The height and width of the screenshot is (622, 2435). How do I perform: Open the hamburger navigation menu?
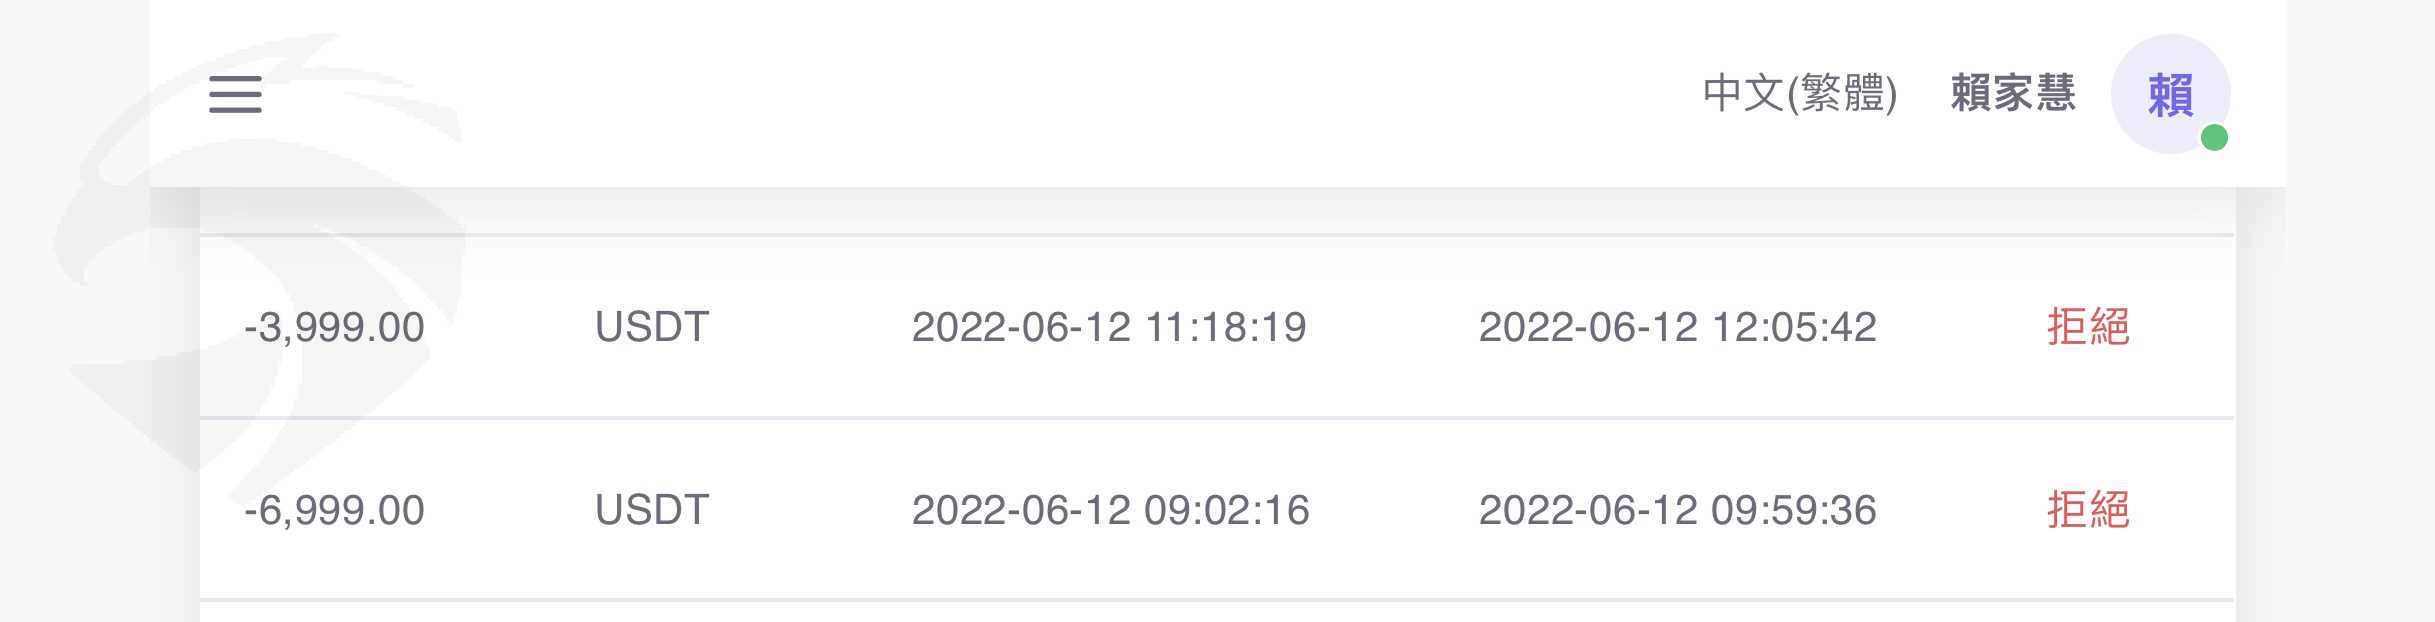235,94
